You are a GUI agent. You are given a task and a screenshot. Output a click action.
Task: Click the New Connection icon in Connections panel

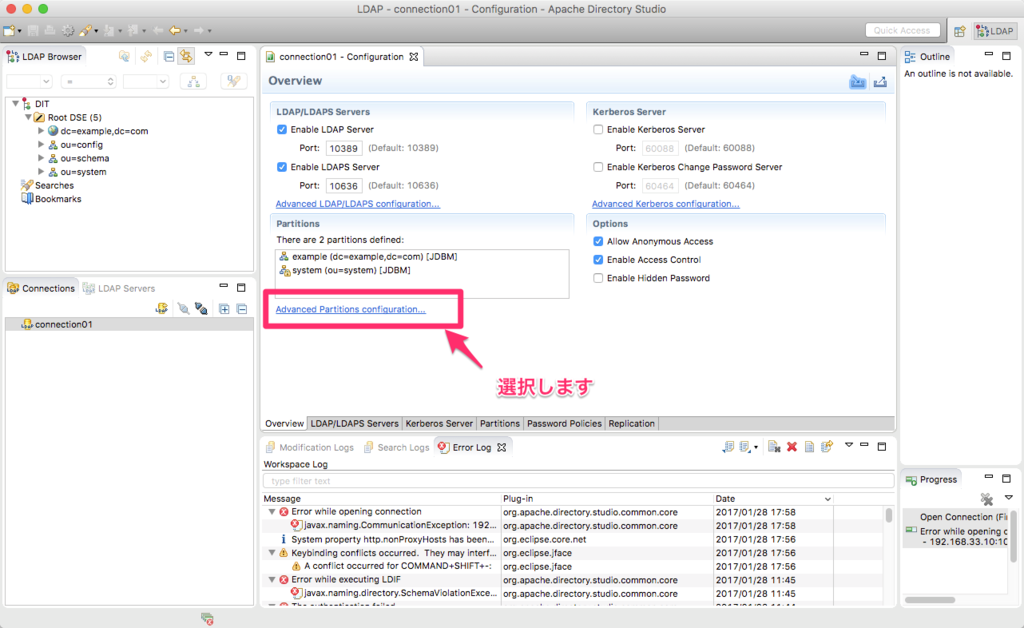161,308
